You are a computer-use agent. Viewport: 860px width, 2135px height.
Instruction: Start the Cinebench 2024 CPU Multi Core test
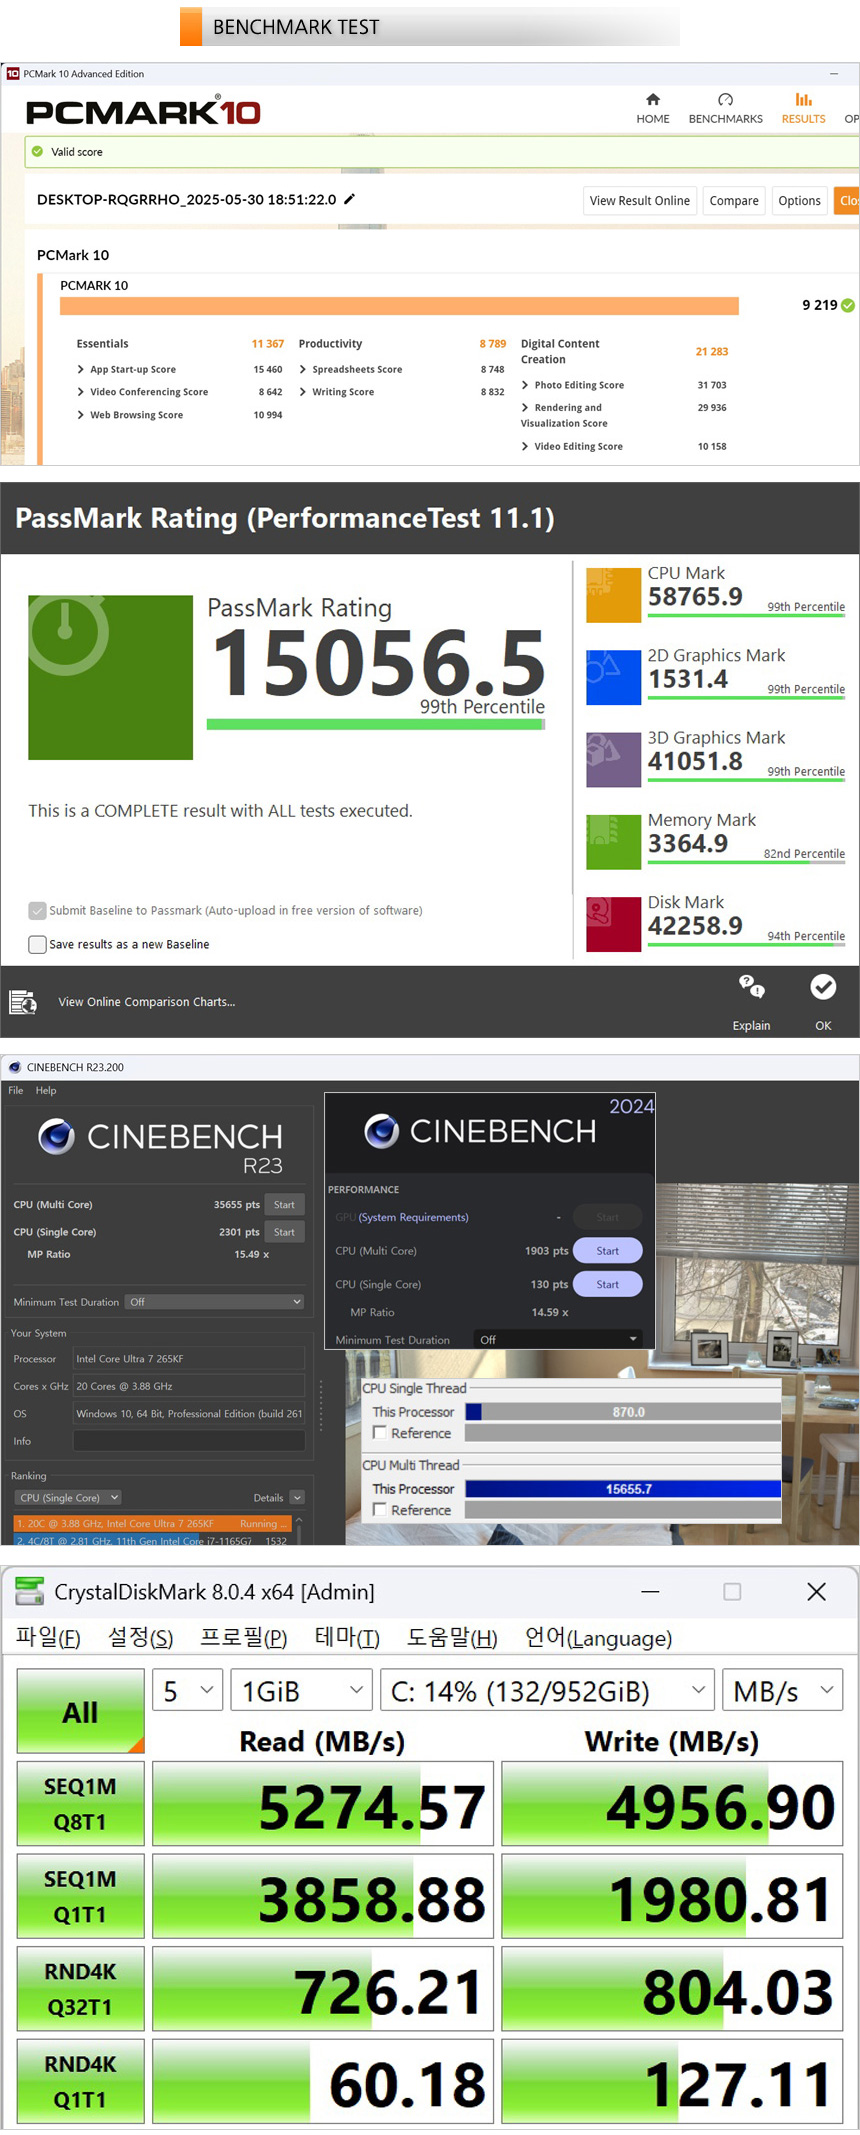pos(607,1251)
